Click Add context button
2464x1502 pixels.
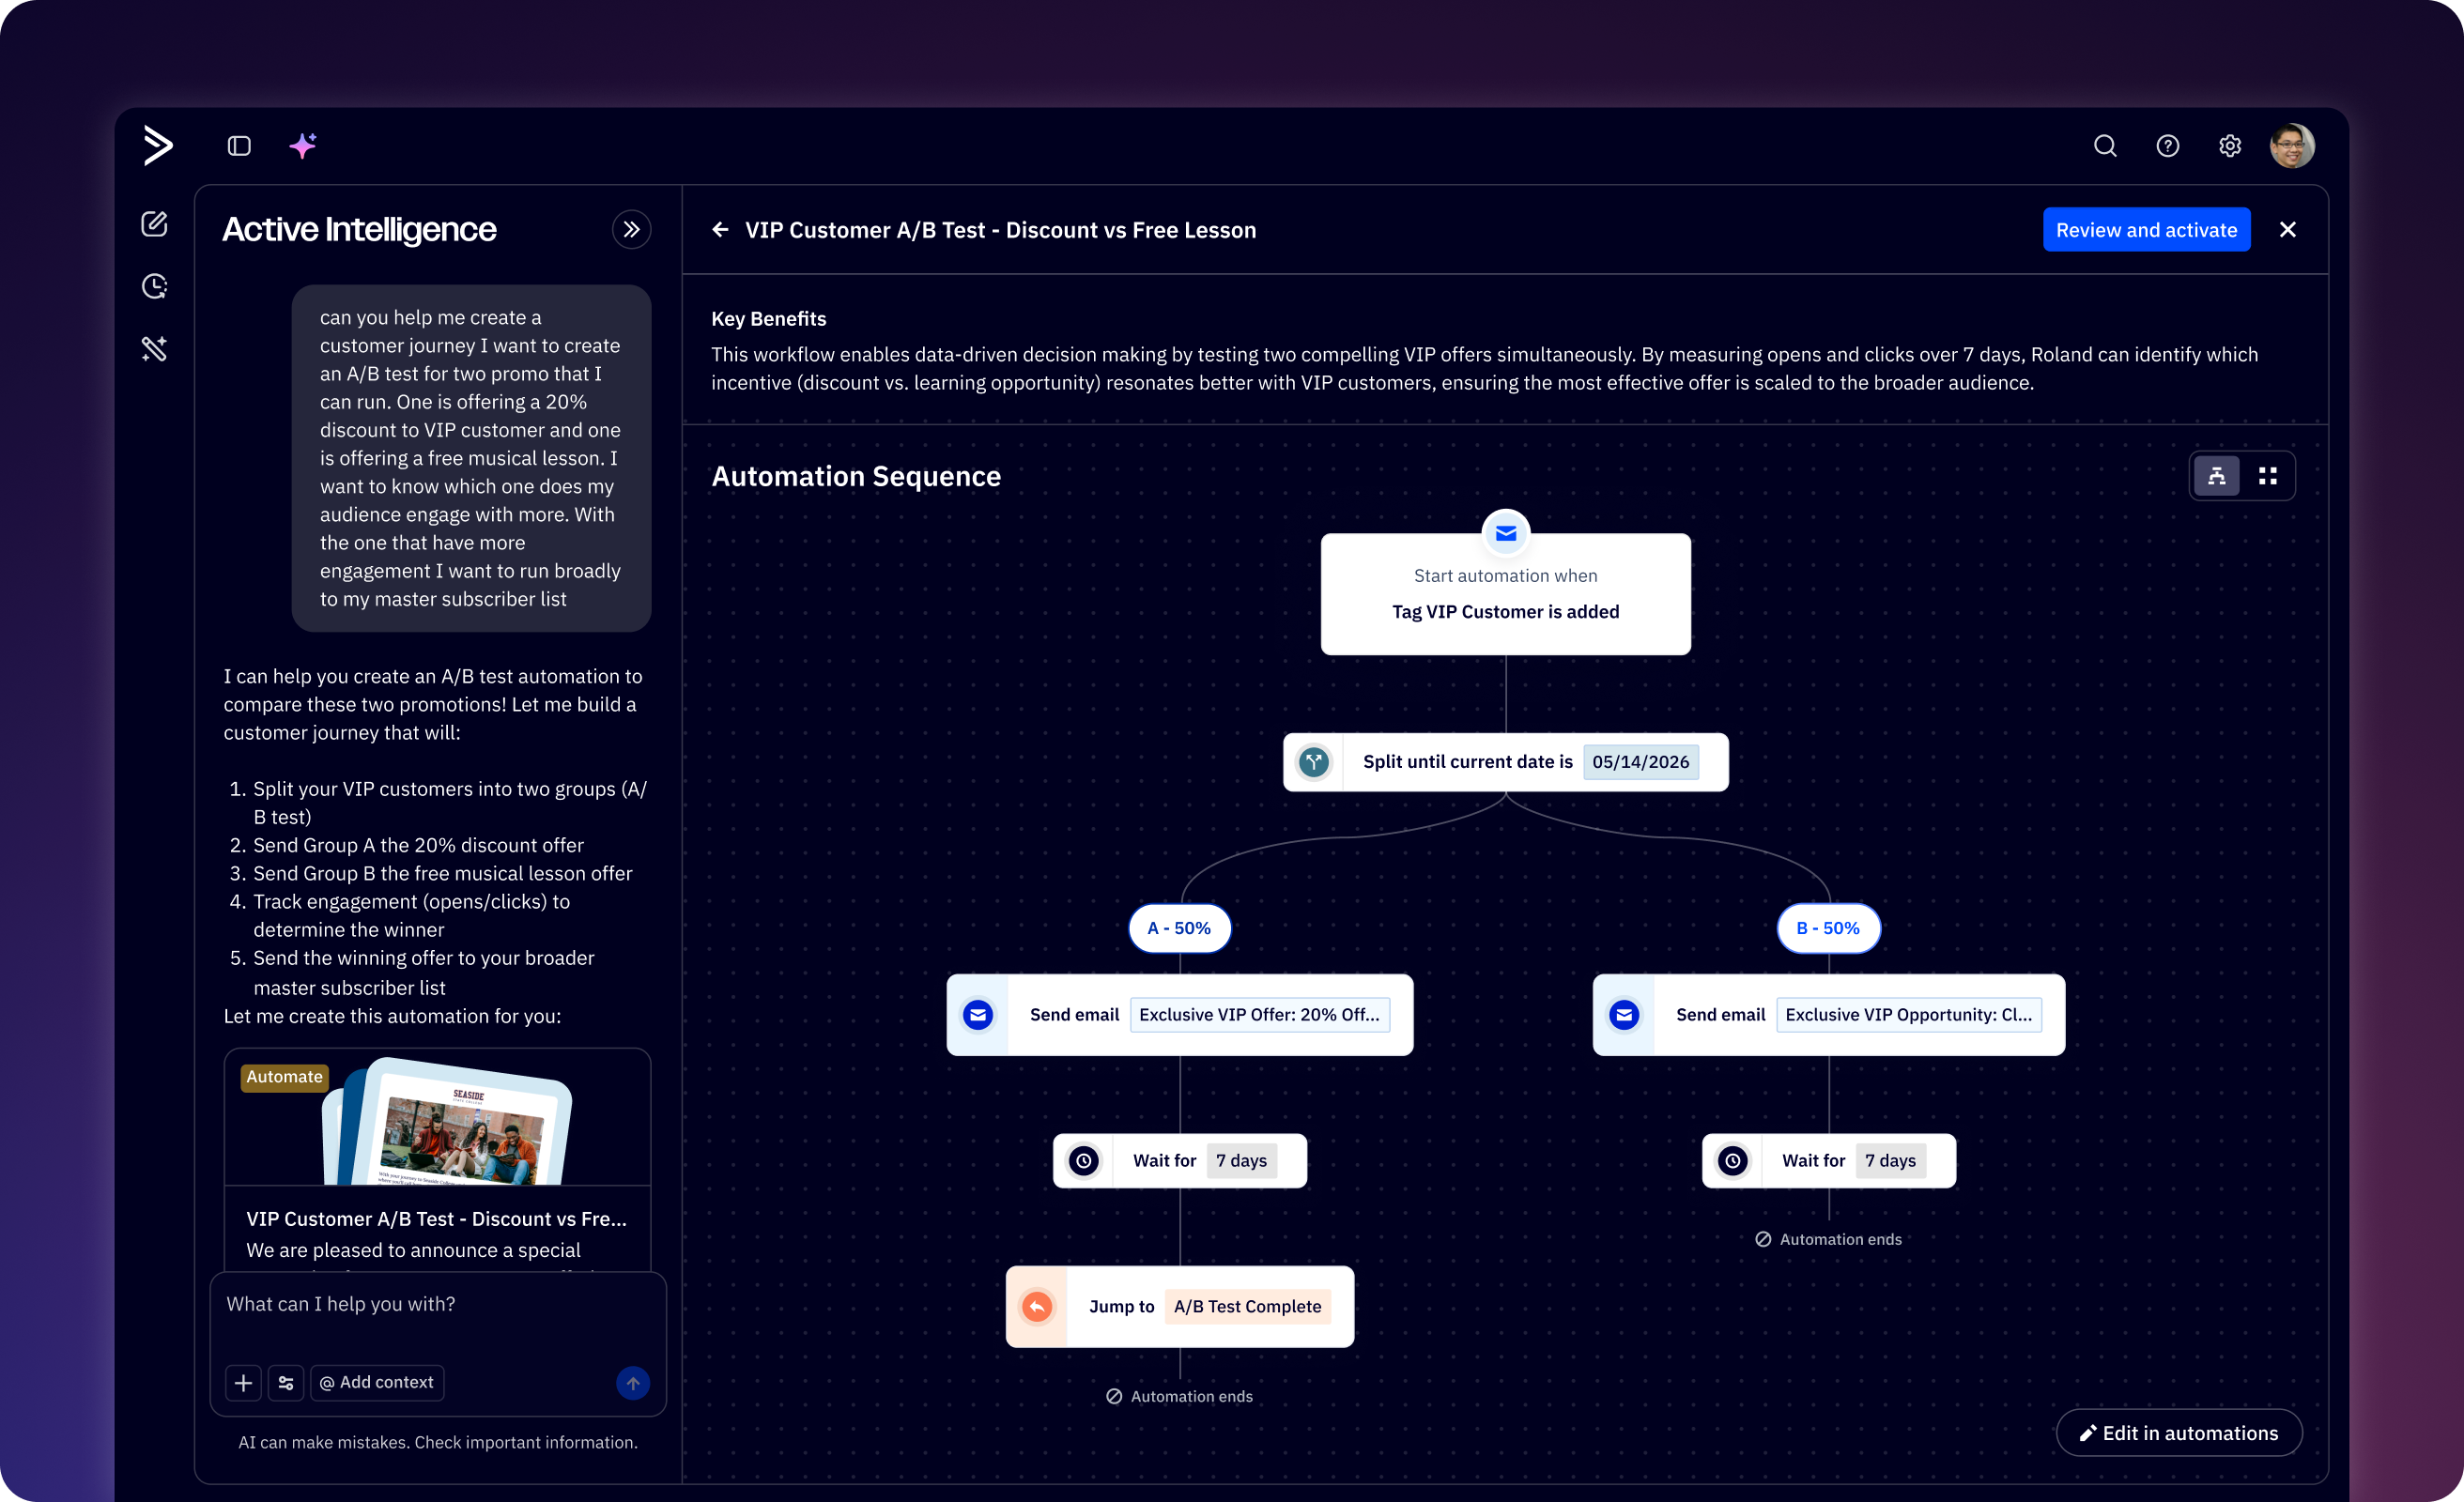point(377,1382)
